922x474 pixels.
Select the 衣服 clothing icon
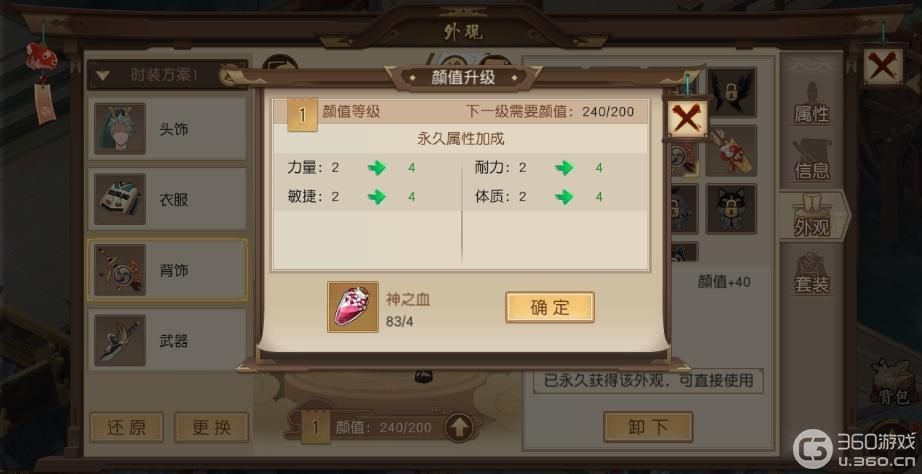coord(120,199)
